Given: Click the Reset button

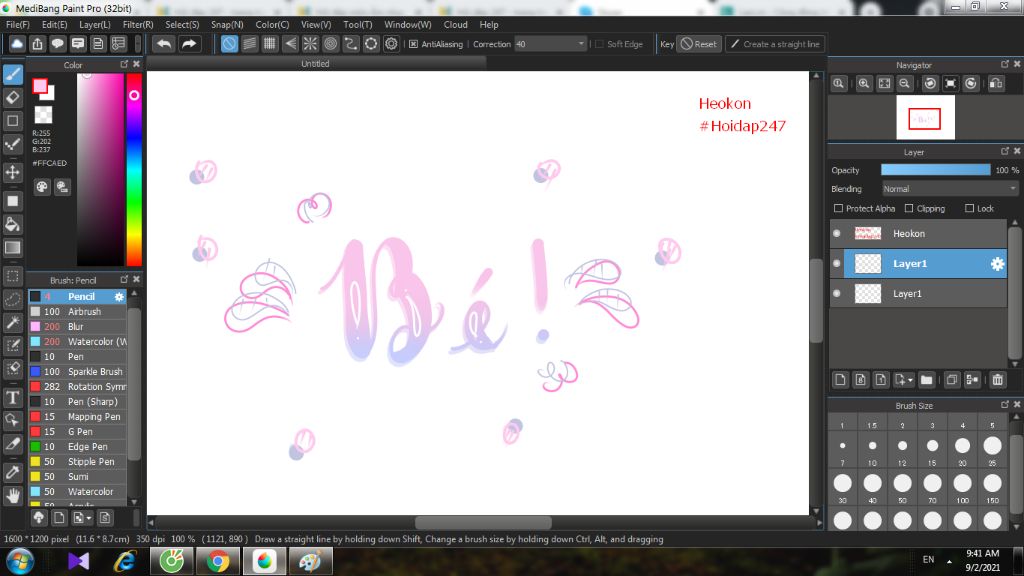Looking at the screenshot, I should [x=699, y=44].
